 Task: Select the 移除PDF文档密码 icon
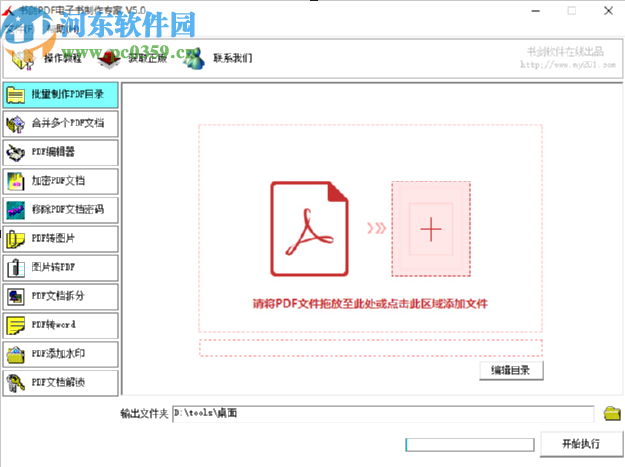16,210
